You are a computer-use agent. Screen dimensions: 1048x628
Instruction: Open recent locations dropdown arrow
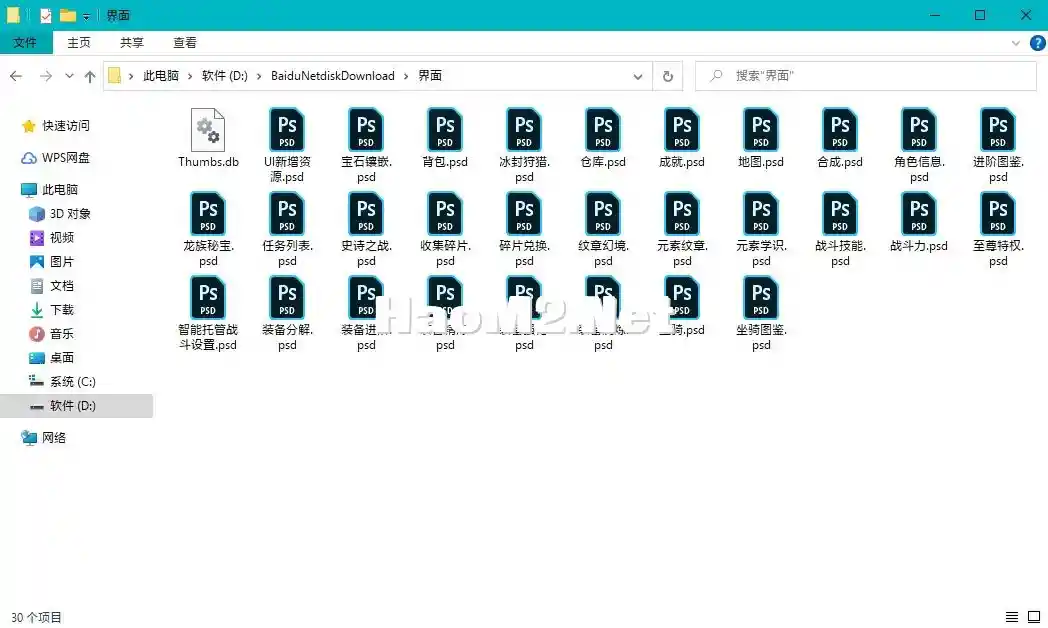69,76
